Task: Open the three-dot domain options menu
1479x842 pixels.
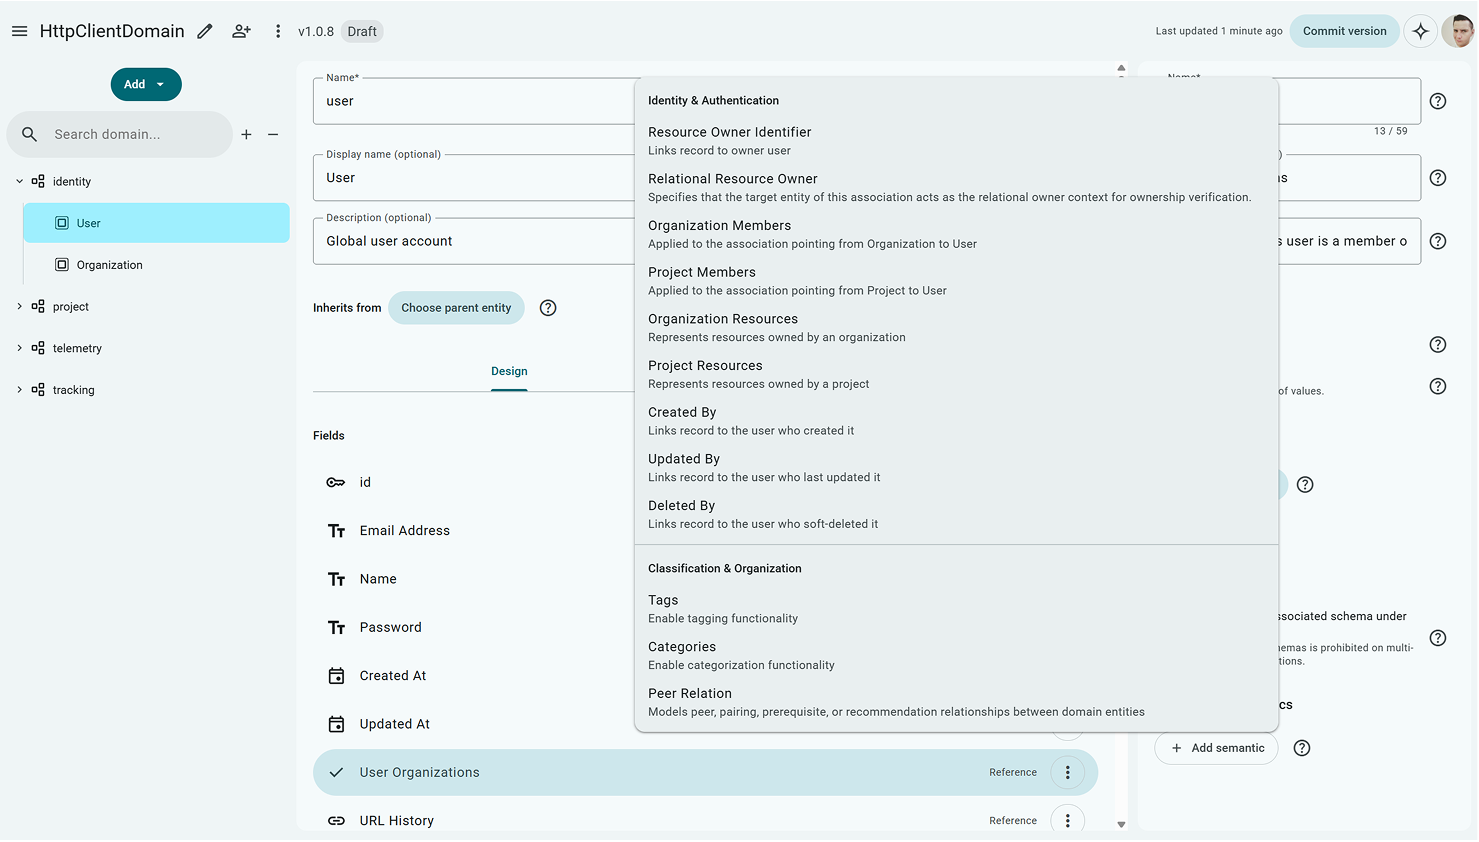Action: 278,31
